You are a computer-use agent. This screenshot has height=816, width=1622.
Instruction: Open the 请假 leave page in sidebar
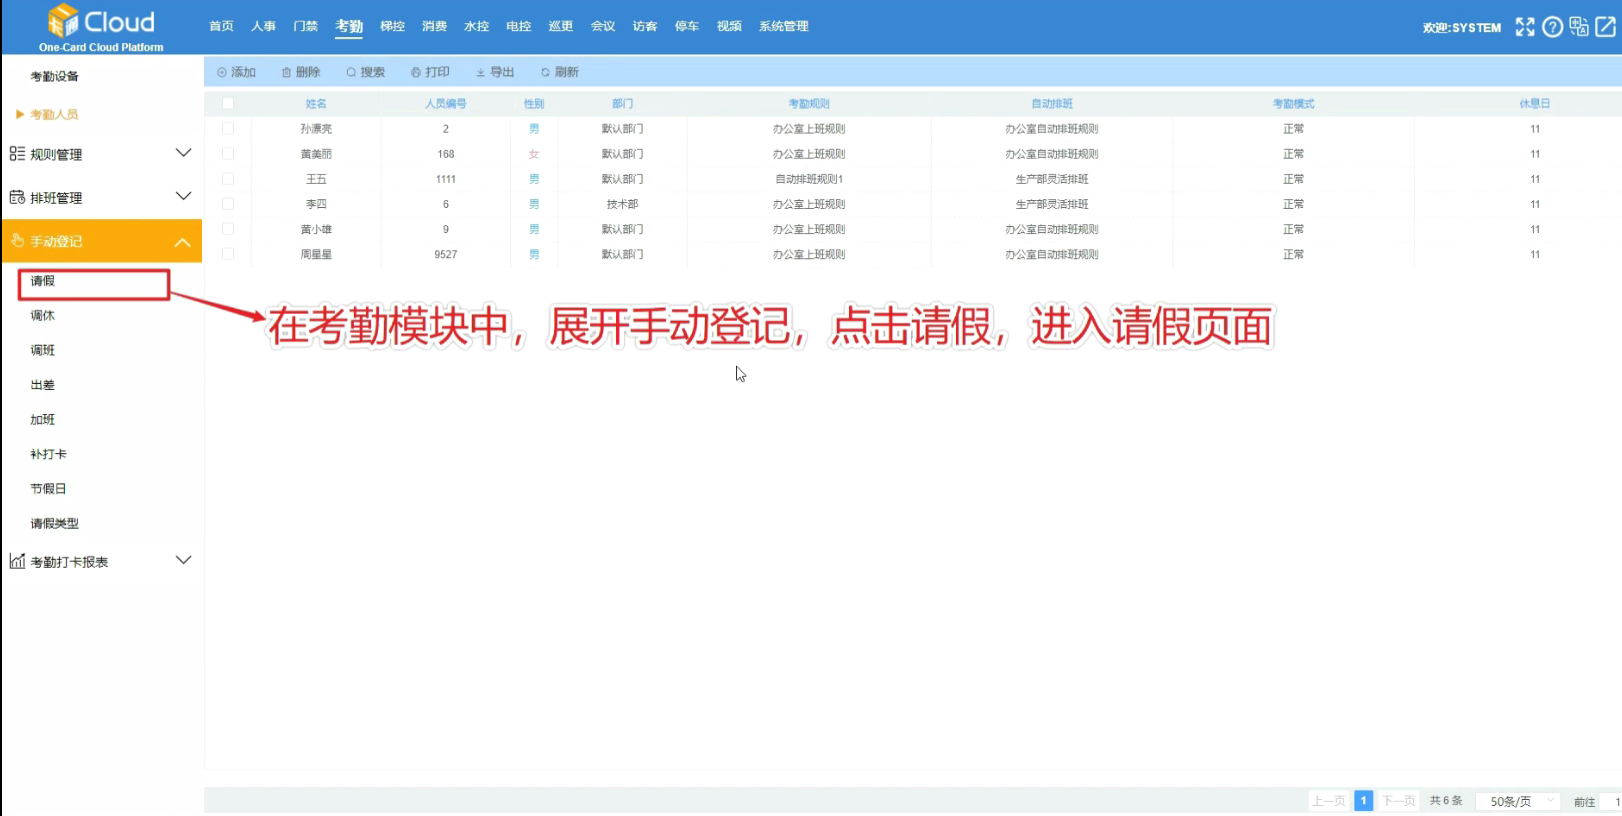[43, 281]
